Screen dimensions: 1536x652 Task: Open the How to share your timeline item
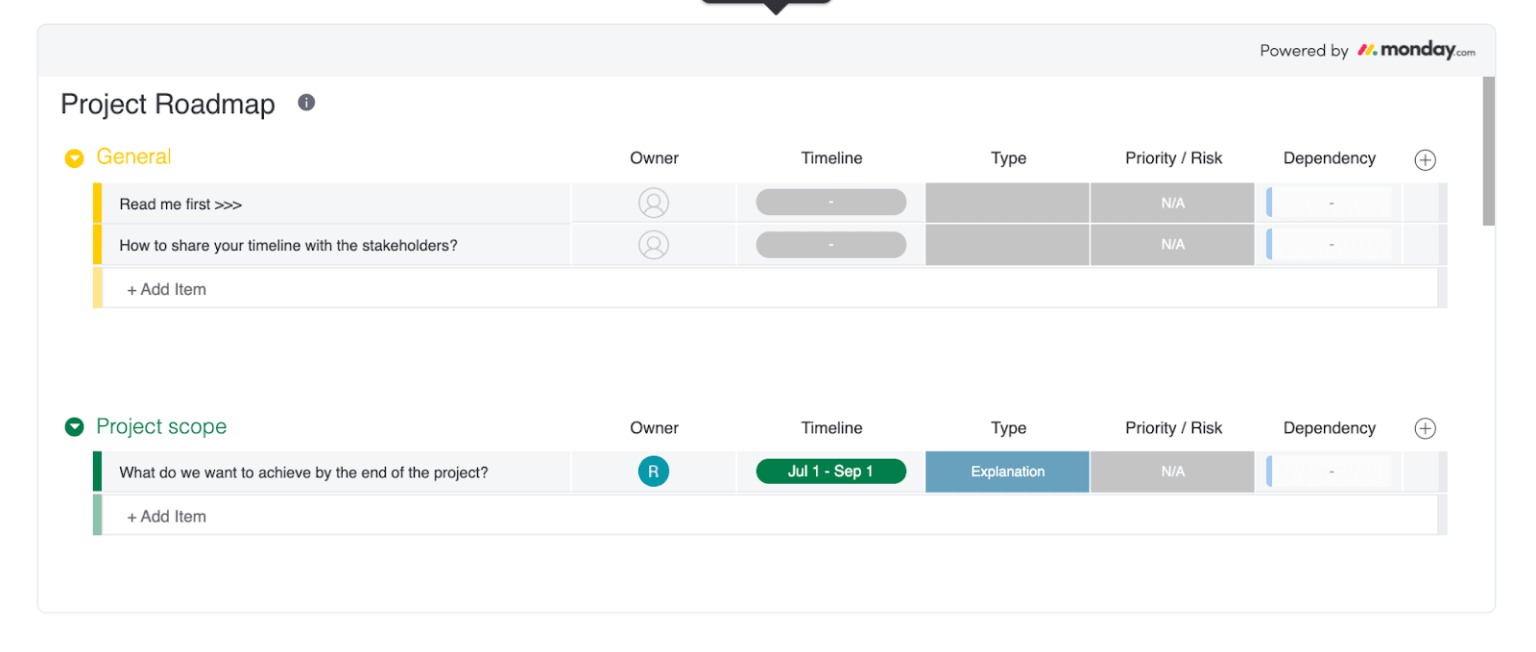point(288,245)
